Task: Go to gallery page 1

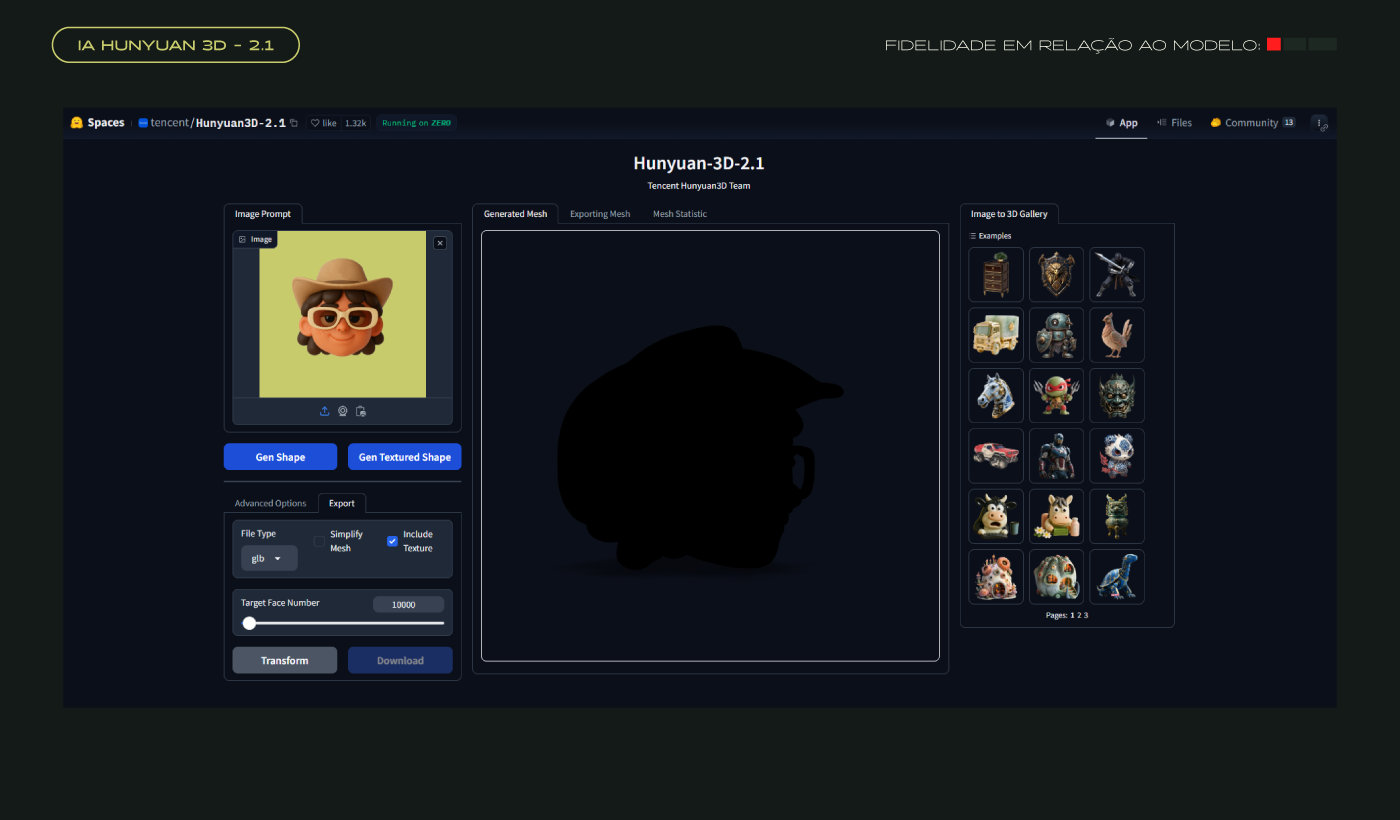Action: (x=1073, y=615)
